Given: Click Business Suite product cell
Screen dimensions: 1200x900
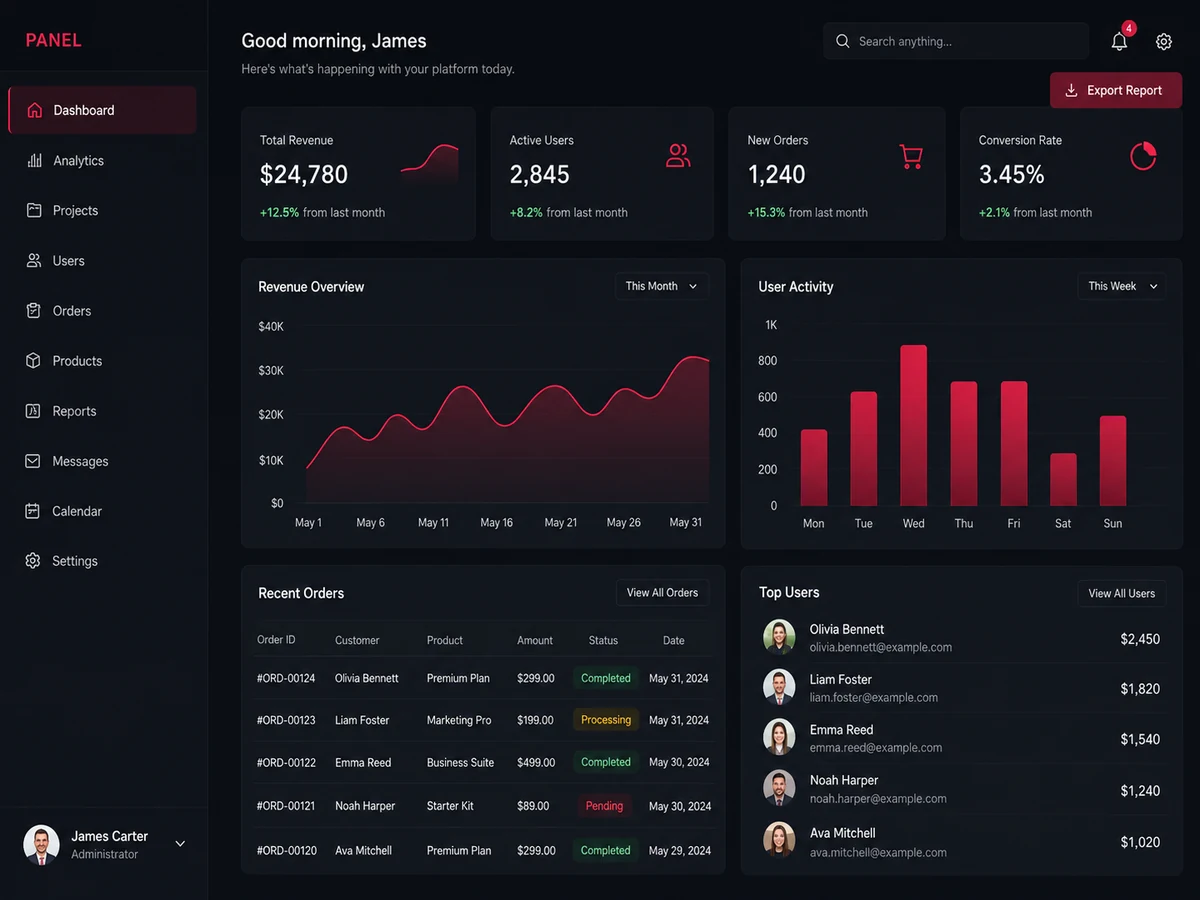Looking at the screenshot, I should click(x=460, y=762).
